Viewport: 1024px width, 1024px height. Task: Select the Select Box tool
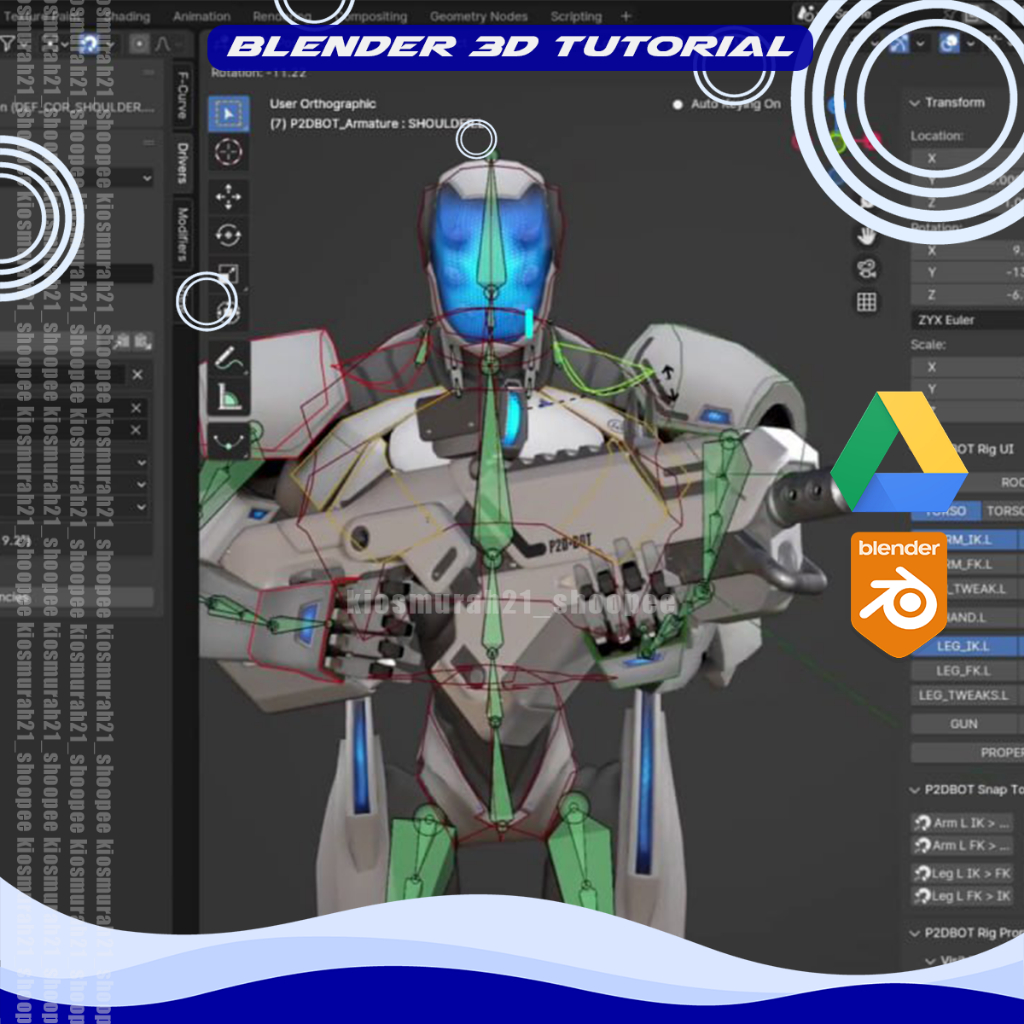[228, 114]
